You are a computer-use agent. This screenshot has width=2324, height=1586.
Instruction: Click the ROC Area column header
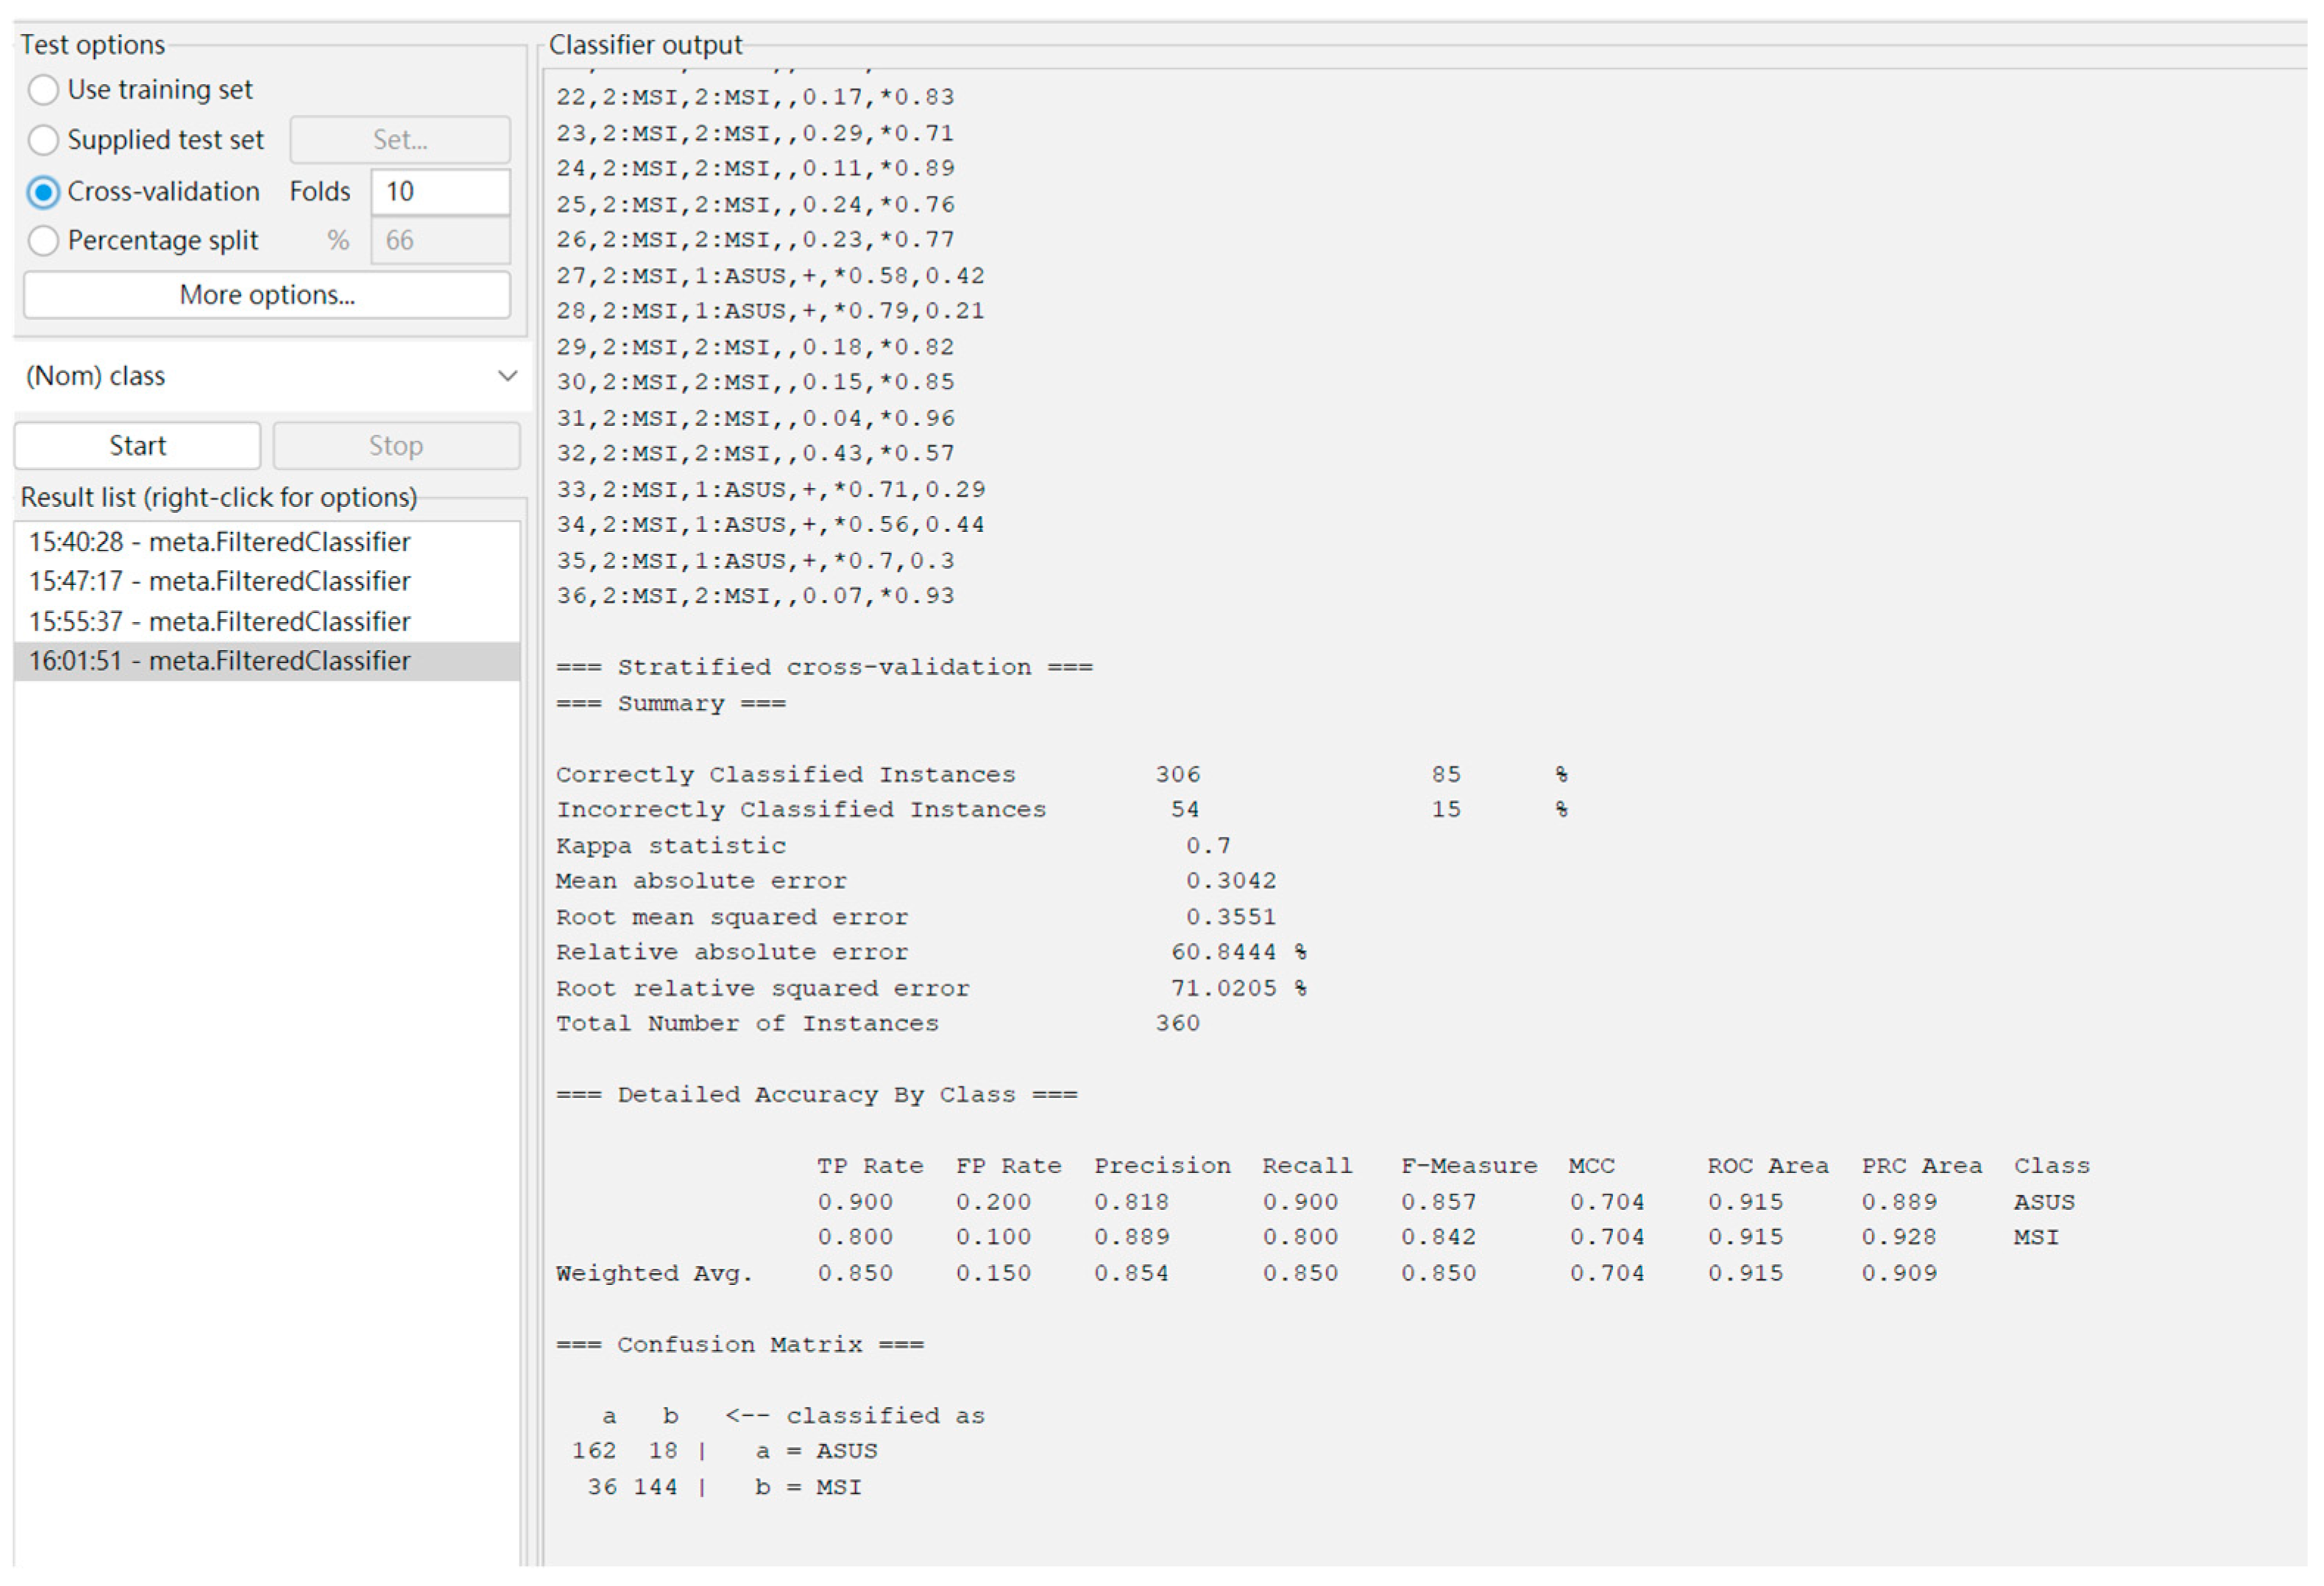click(x=1768, y=1167)
